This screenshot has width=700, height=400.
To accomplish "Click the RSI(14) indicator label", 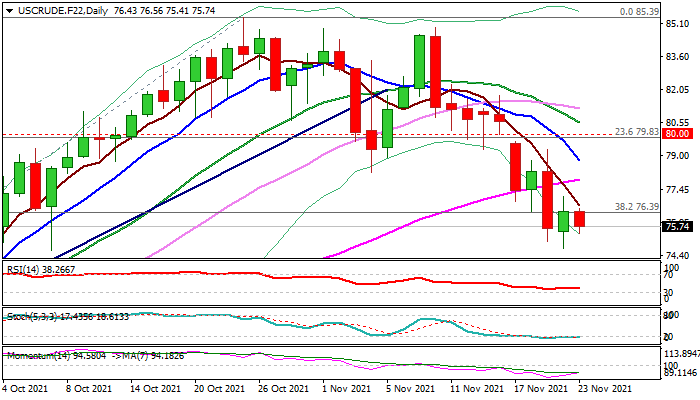I will tap(24, 269).
